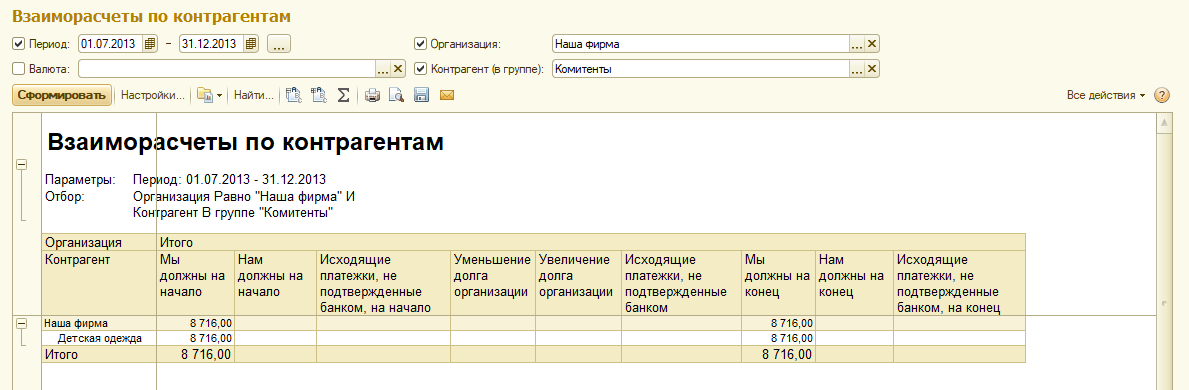Collapse the report header section
Image resolution: width=1189 pixels, height=390 pixels.
click(x=21, y=164)
